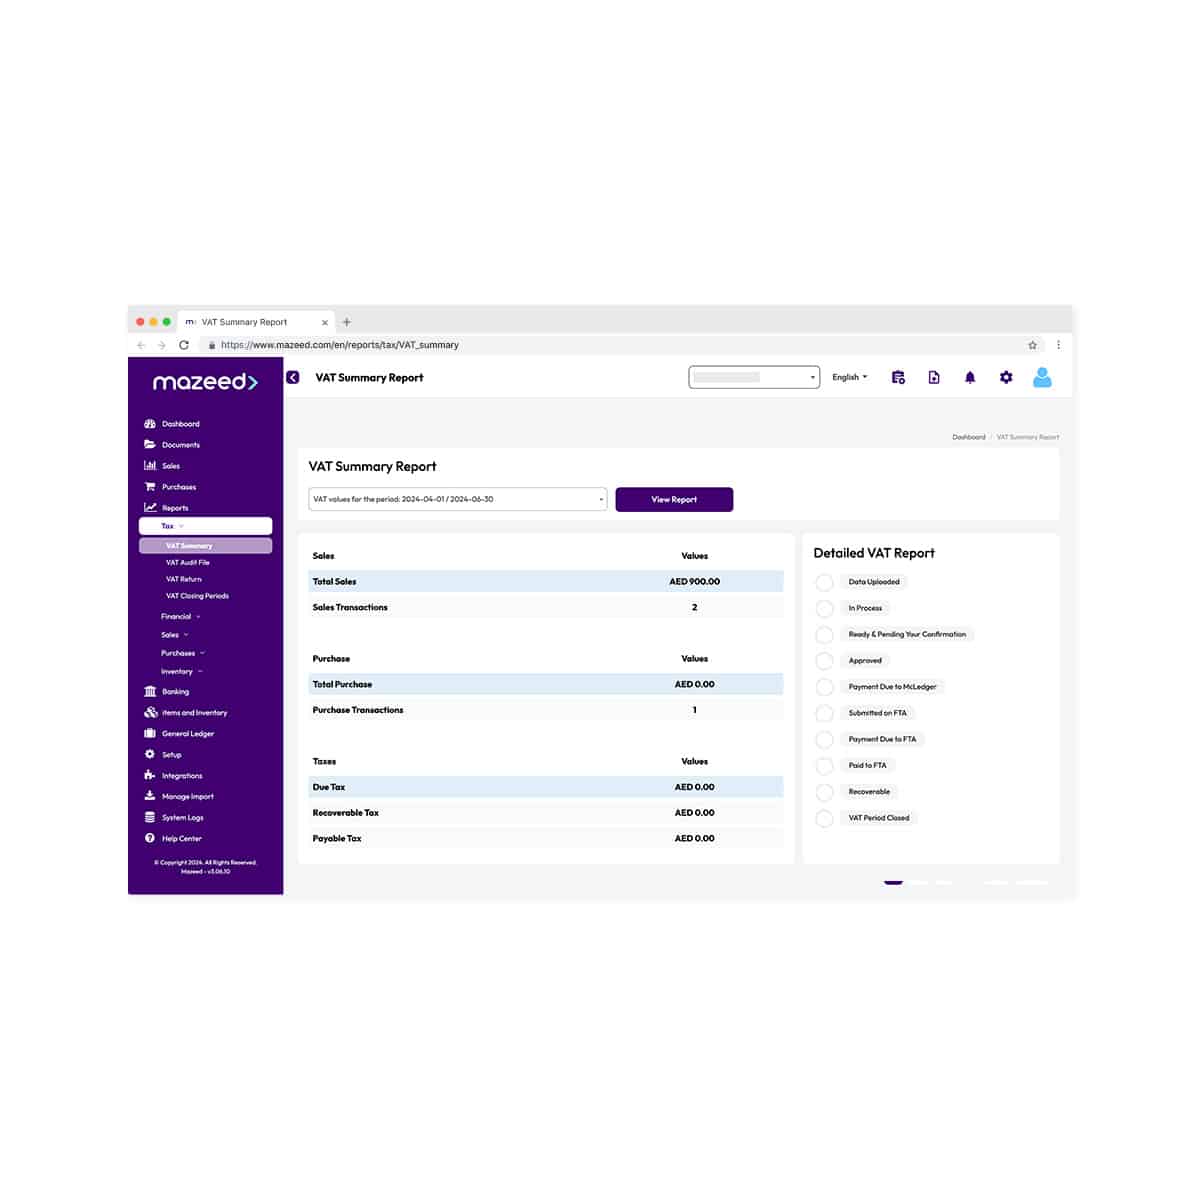Open VAT Audit File in sidebar
Image resolution: width=1200 pixels, height=1200 pixels.
pyautogui.click(x=188, y=562)
